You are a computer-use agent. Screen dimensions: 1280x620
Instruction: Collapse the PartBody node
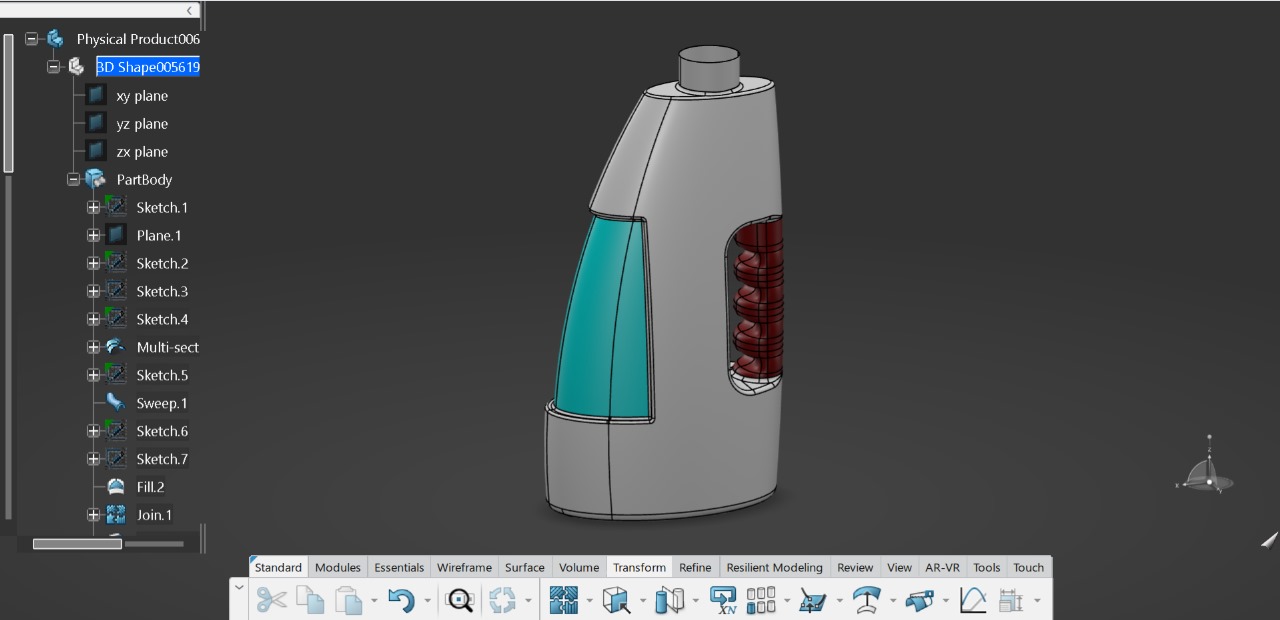point(73,179)
